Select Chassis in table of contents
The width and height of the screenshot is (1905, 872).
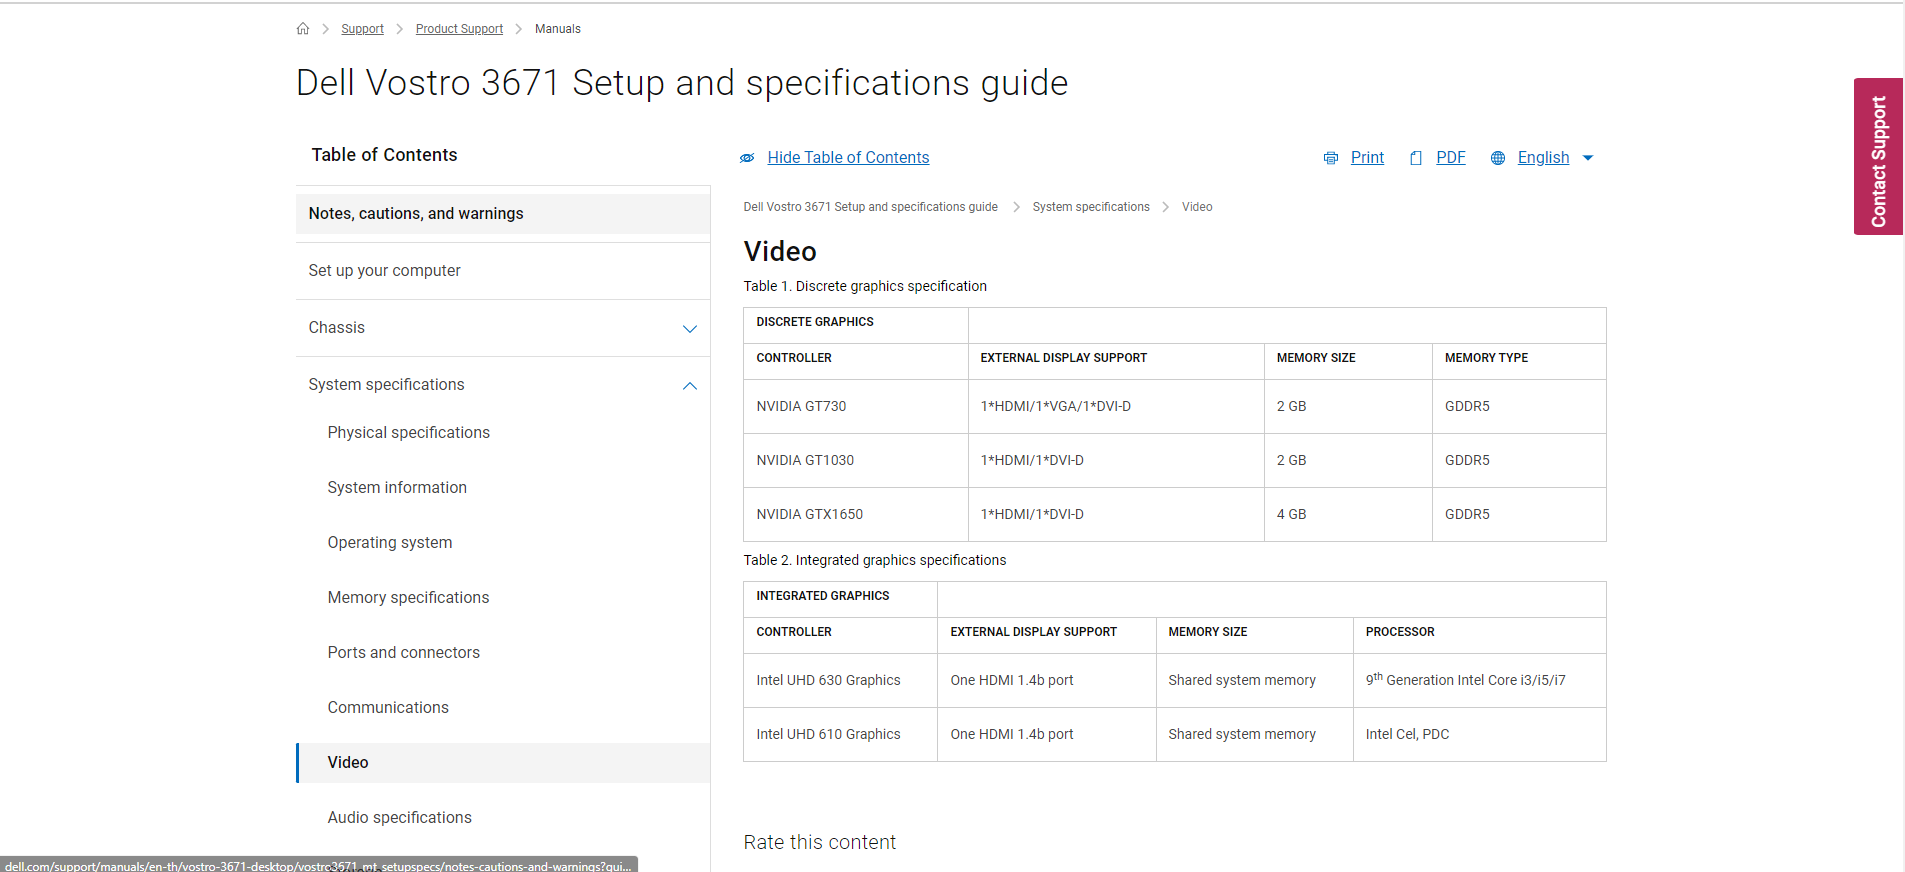pyautogui.click(x=337, y=328)
